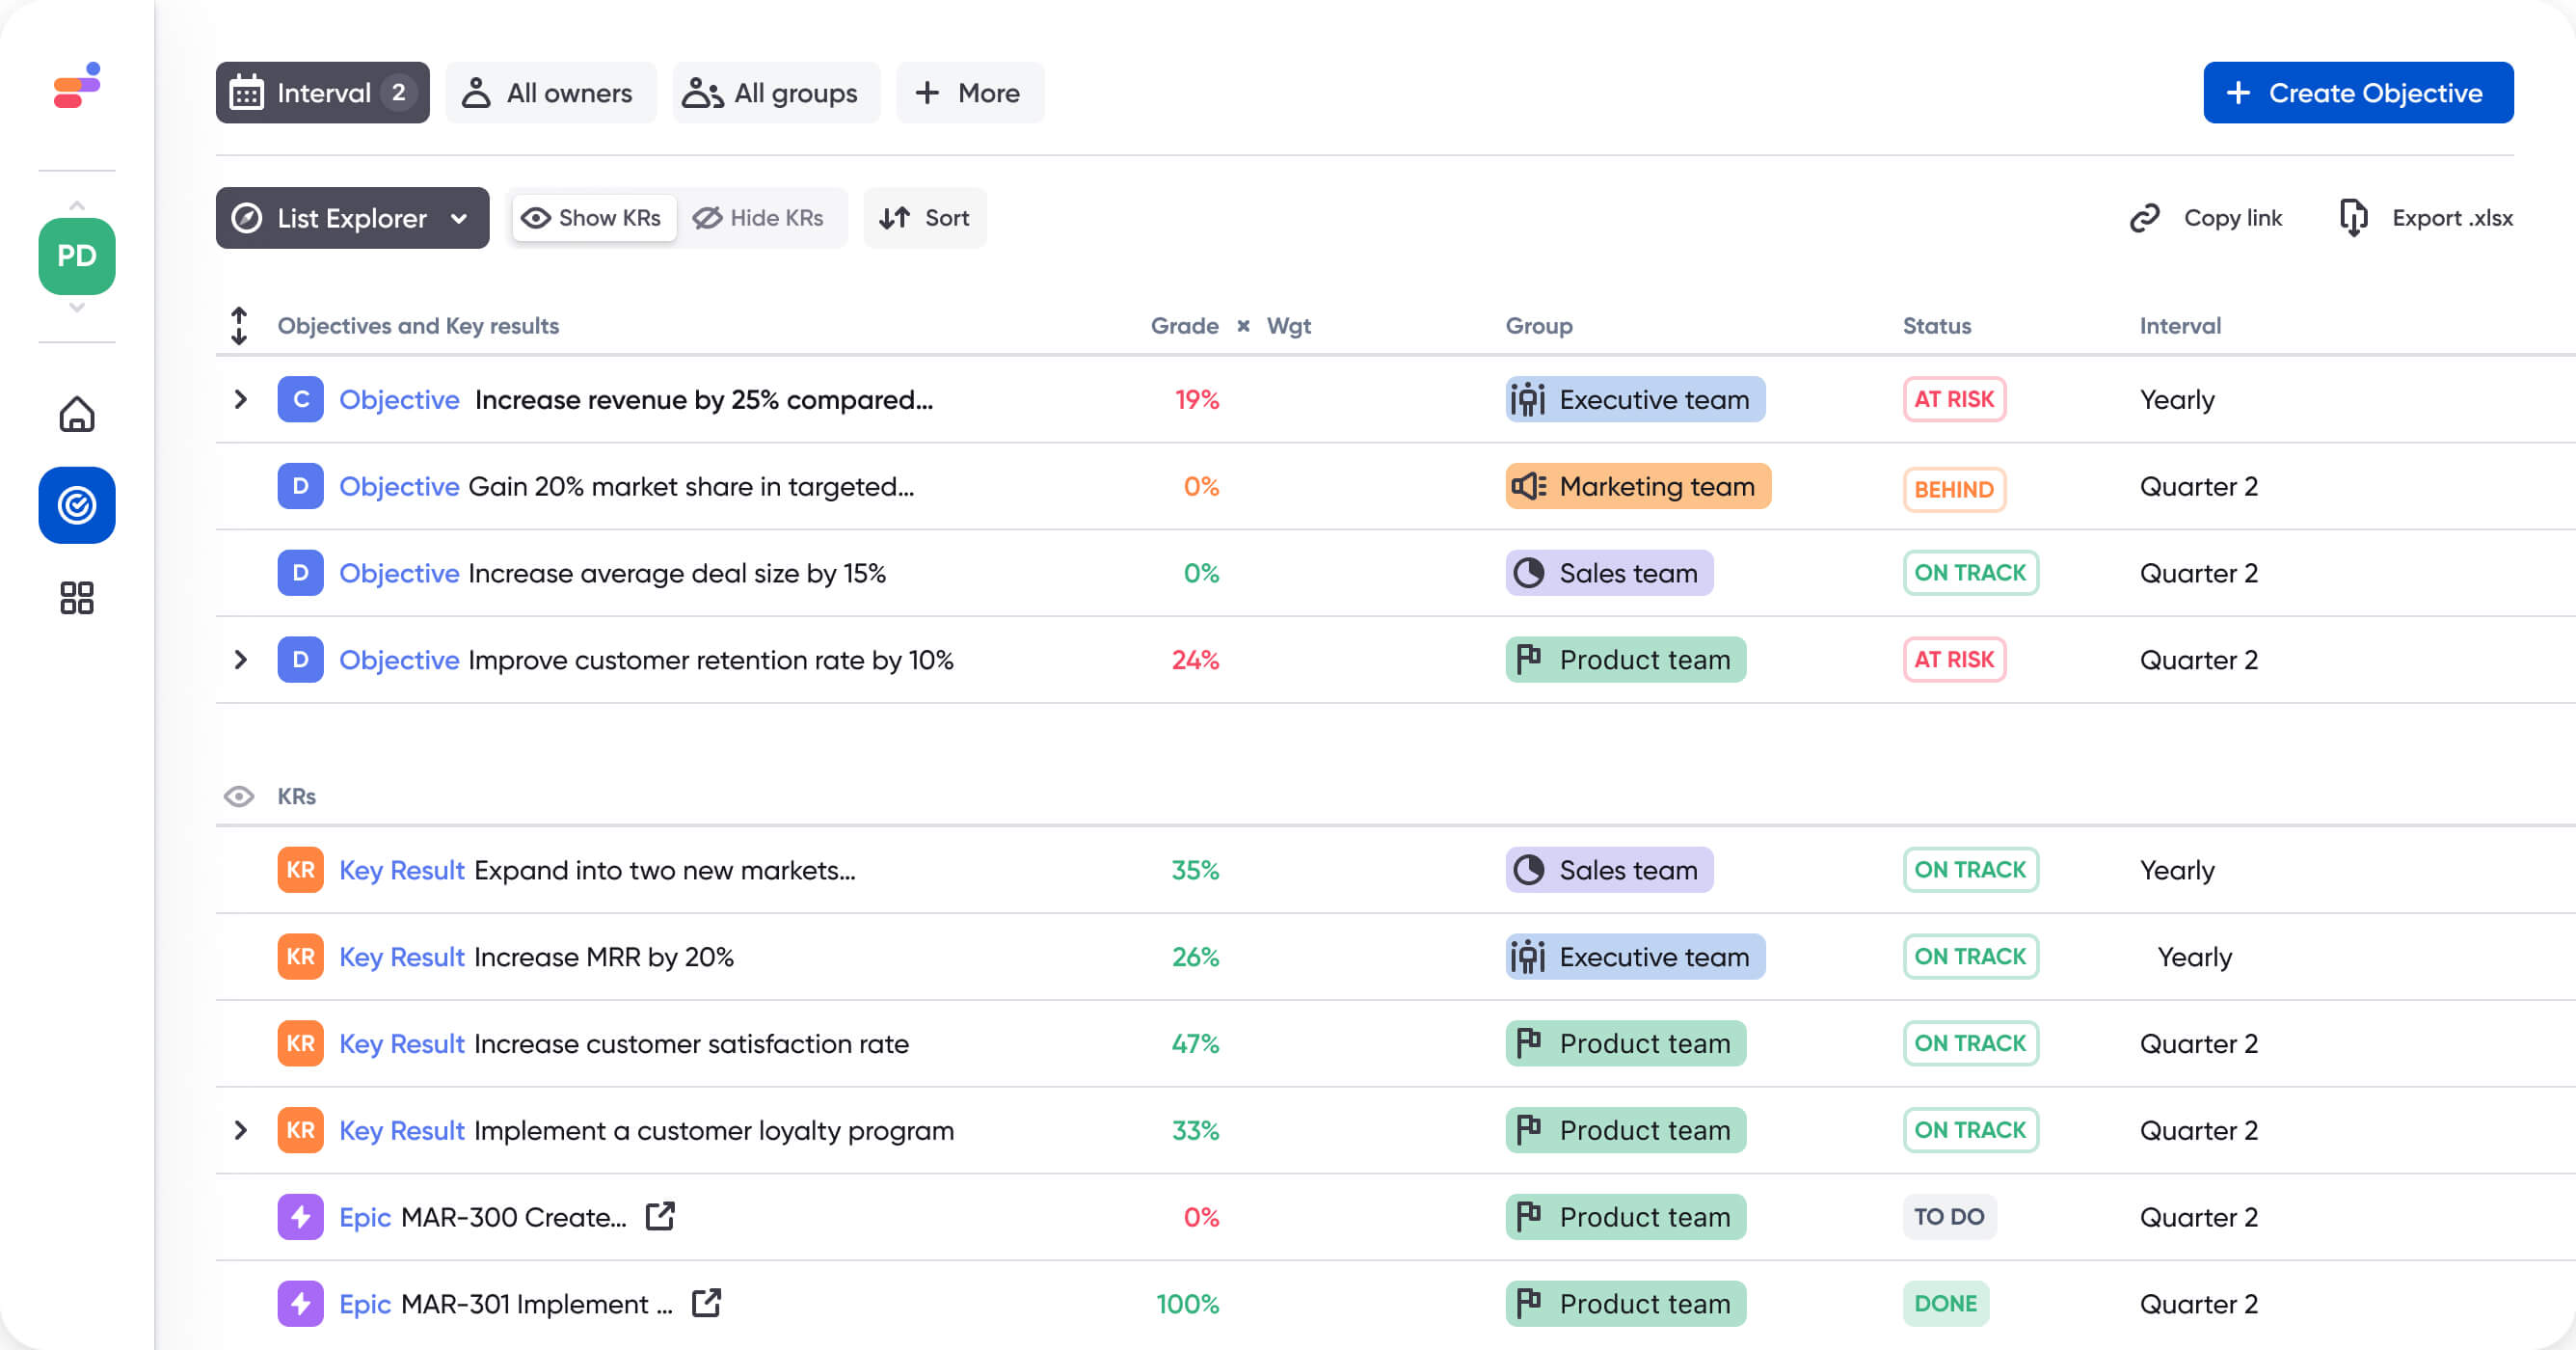Click the Status column header
Screen dimensions: 2576x1350
pyautogui.click(x=1937, y=326)
